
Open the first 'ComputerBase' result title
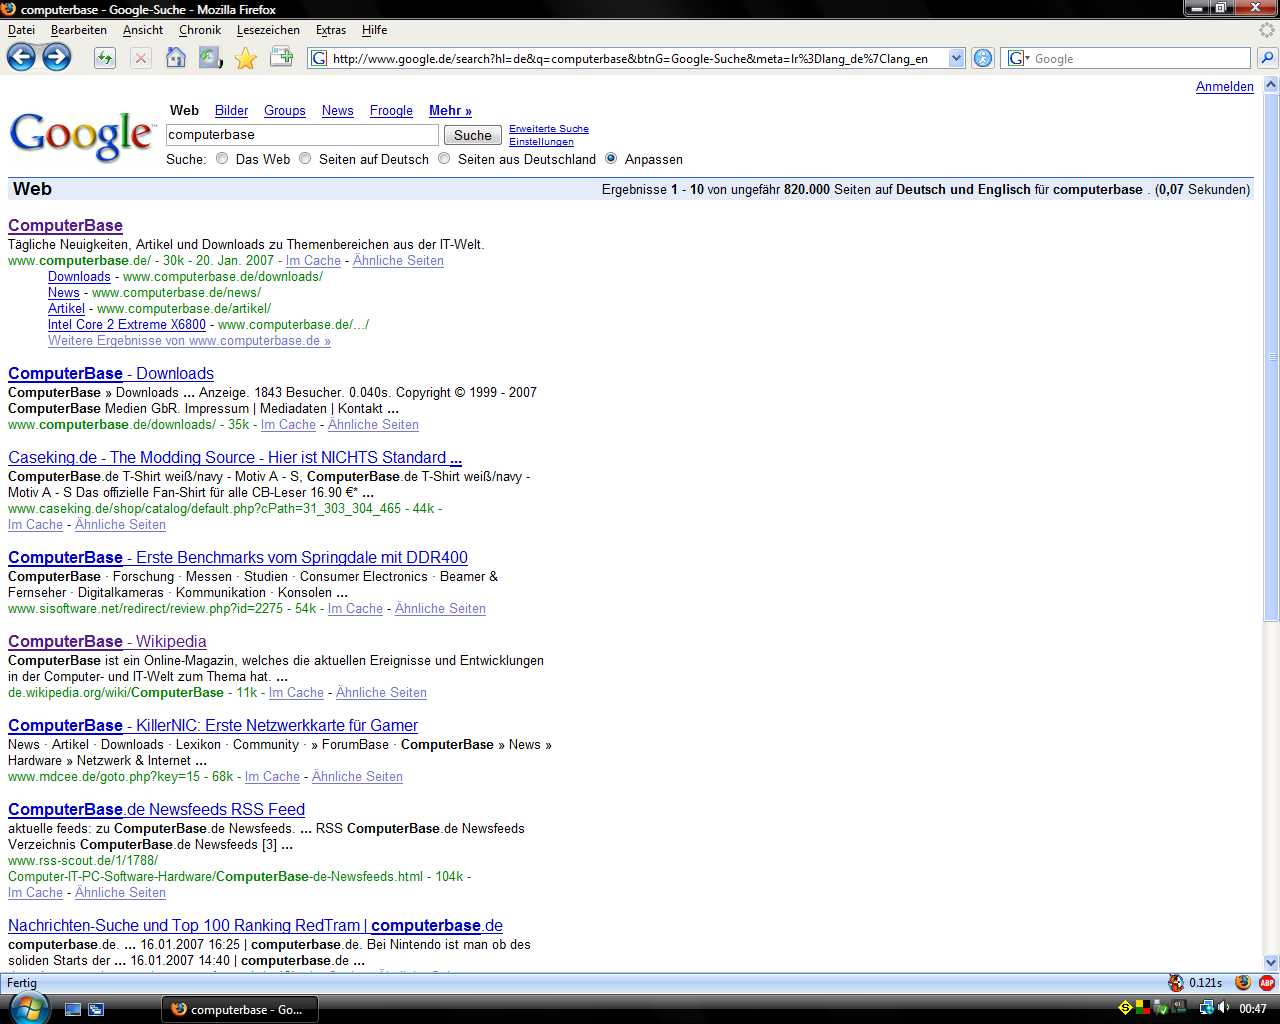tap(65, 225)
